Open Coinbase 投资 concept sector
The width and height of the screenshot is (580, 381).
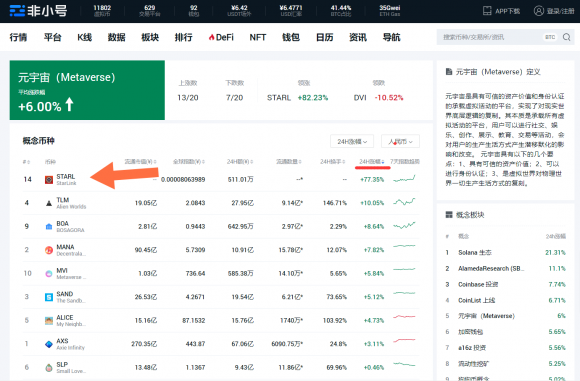478,284
